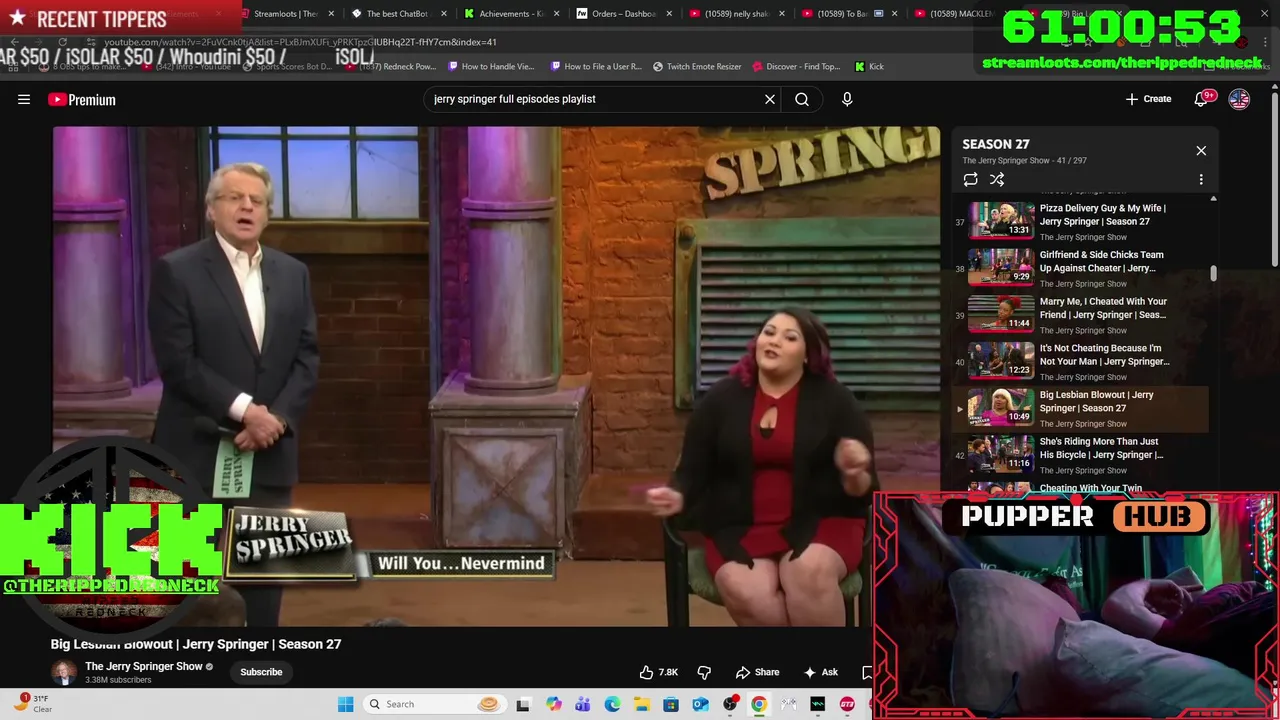1280x720 pixels.
Task: Ask about this video
Action: click(x=821, y=672)
